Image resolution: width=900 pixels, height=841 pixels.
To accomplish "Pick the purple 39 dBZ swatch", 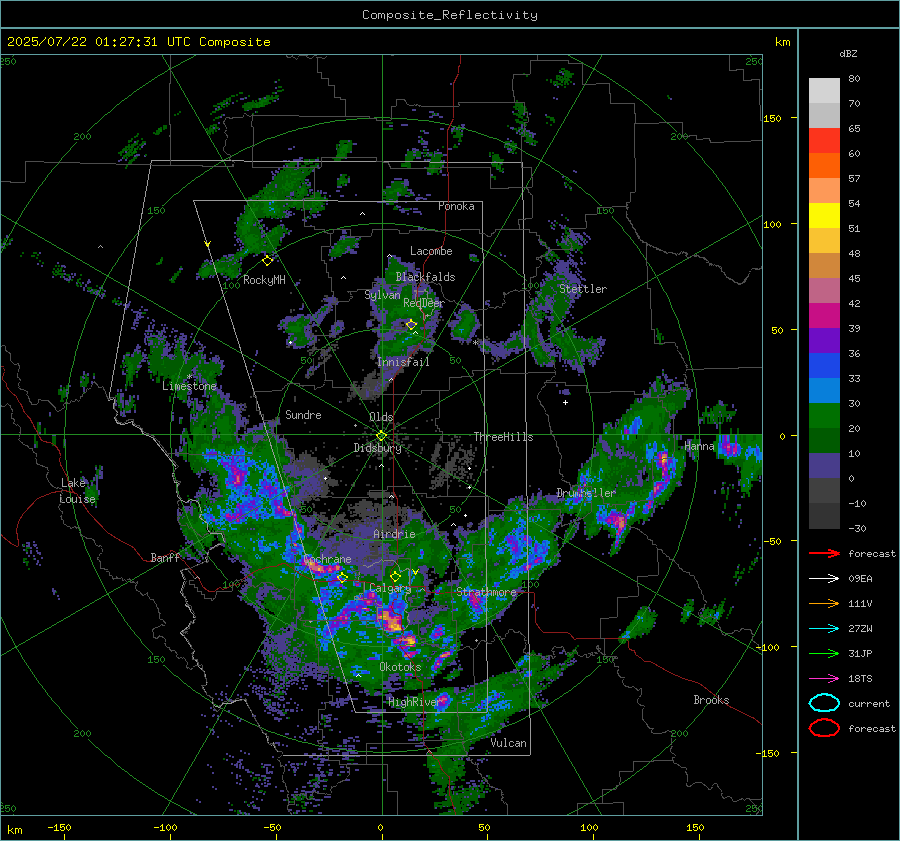I will (x=824, y=340).
